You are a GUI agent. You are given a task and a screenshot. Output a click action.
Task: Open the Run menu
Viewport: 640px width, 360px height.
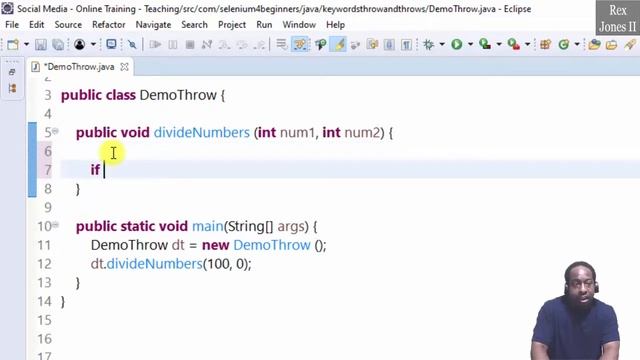tap(264, 25)
